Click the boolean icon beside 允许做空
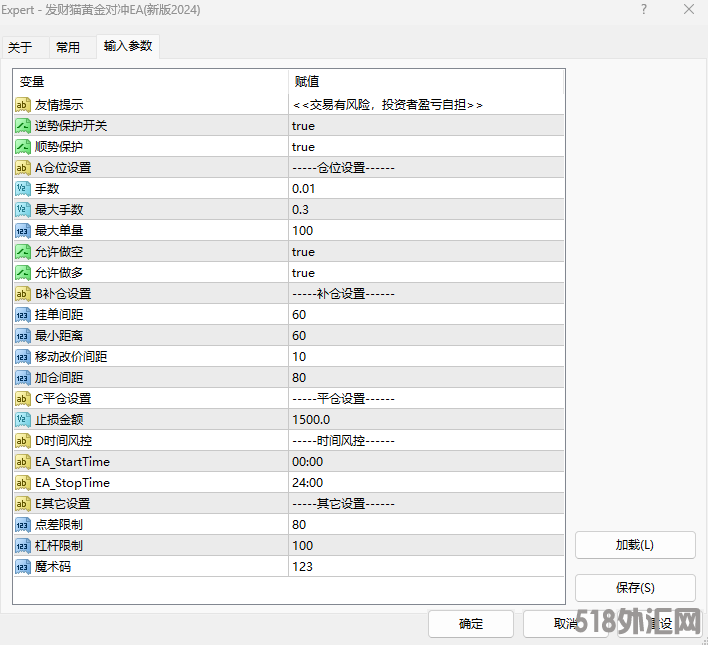This screenshot has height=645, width=708. pyautogui.click(x=23, y=252)
